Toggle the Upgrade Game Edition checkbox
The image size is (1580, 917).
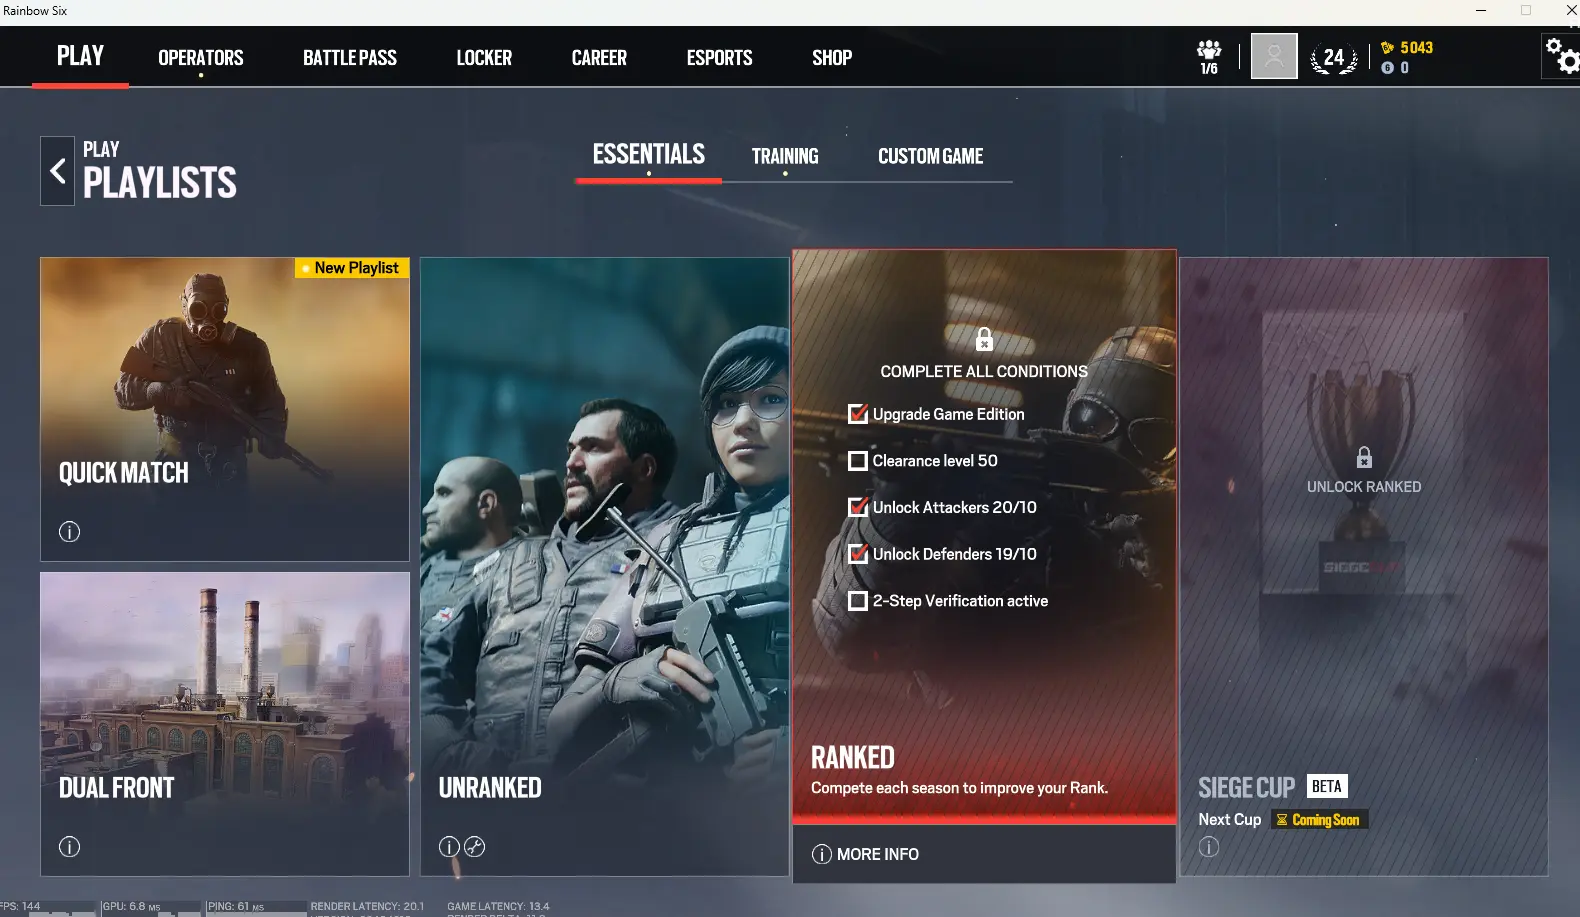pyautogui.click(x=858, y=414)
